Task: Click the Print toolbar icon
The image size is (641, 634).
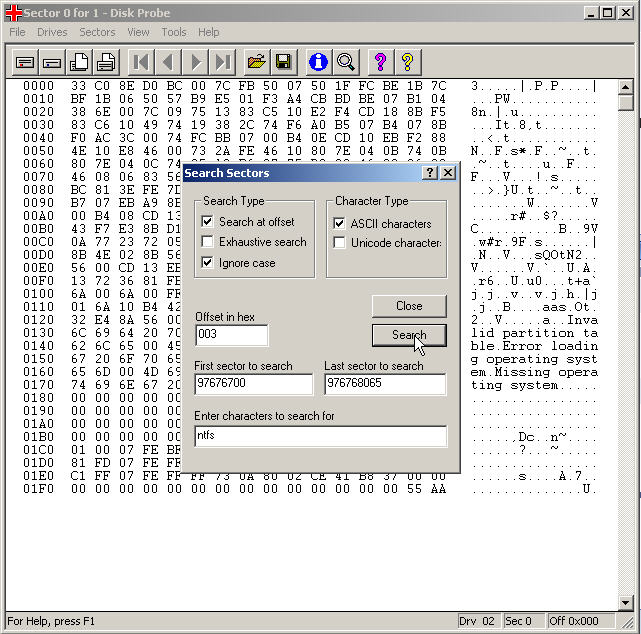Action: click(106, 63)
